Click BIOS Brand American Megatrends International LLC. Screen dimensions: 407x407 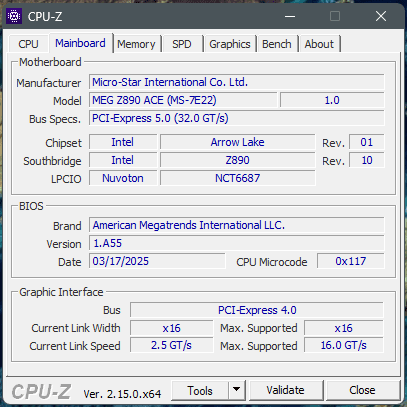click(237, 225)
